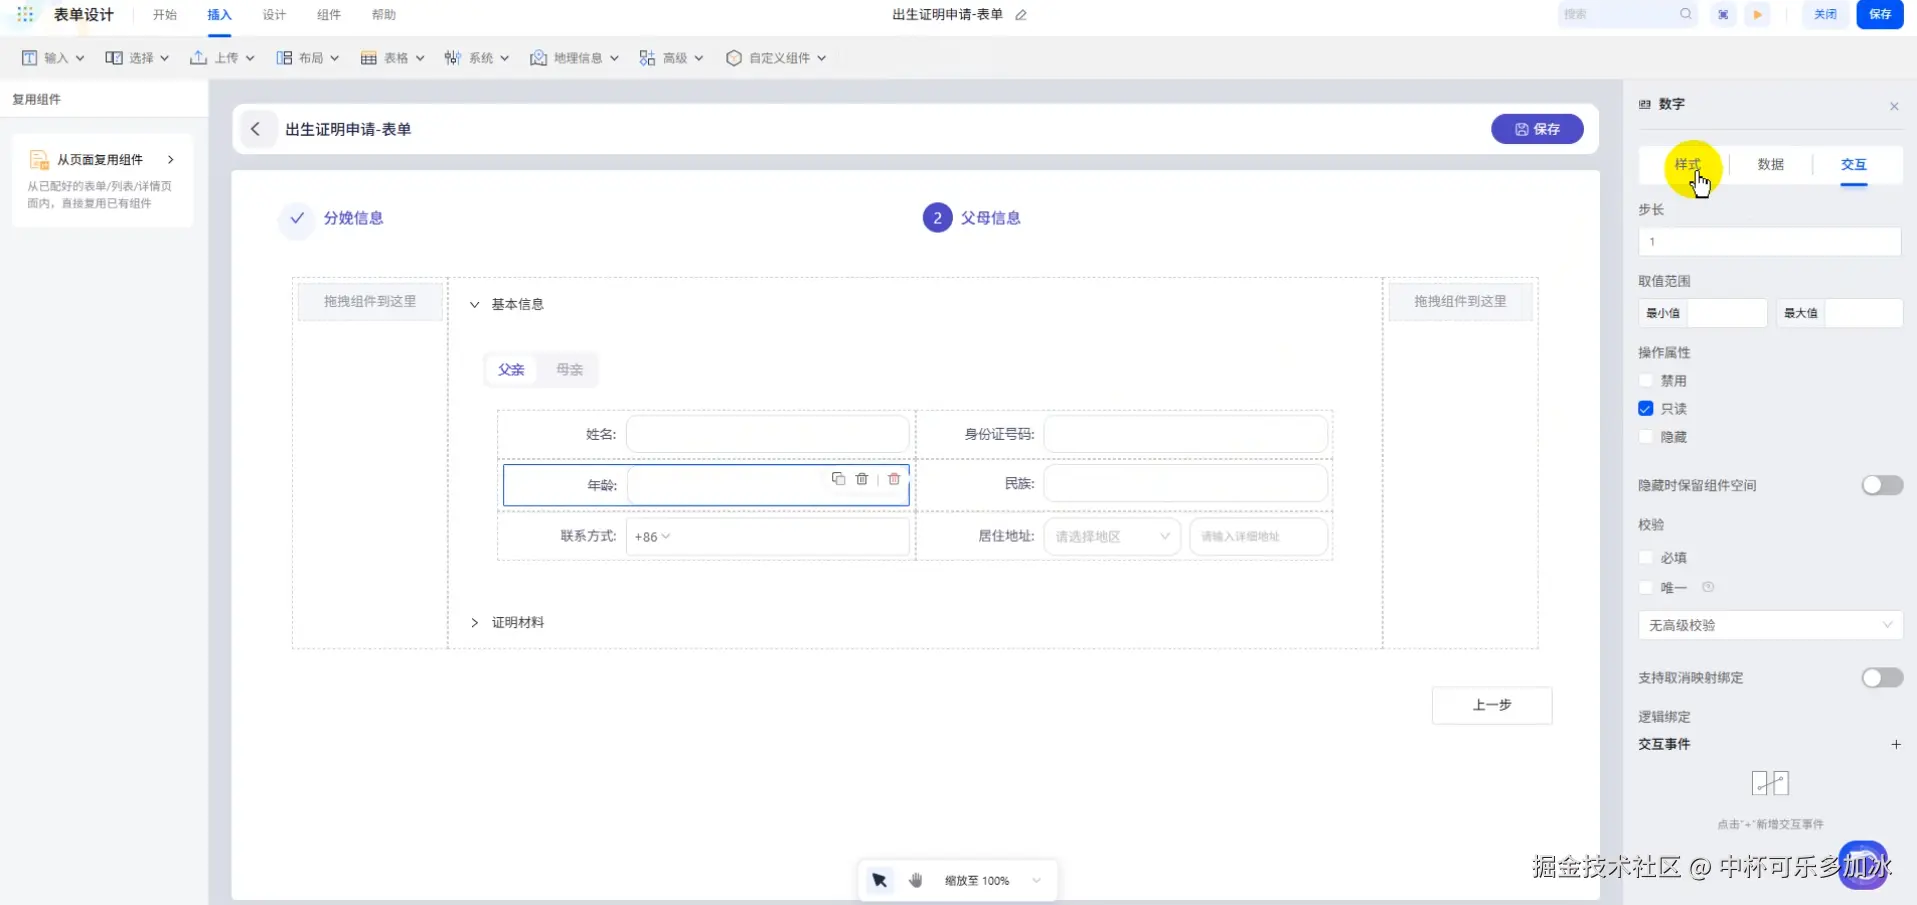
Task: Click the orange preview play icon
Action: coord(1757,15)
